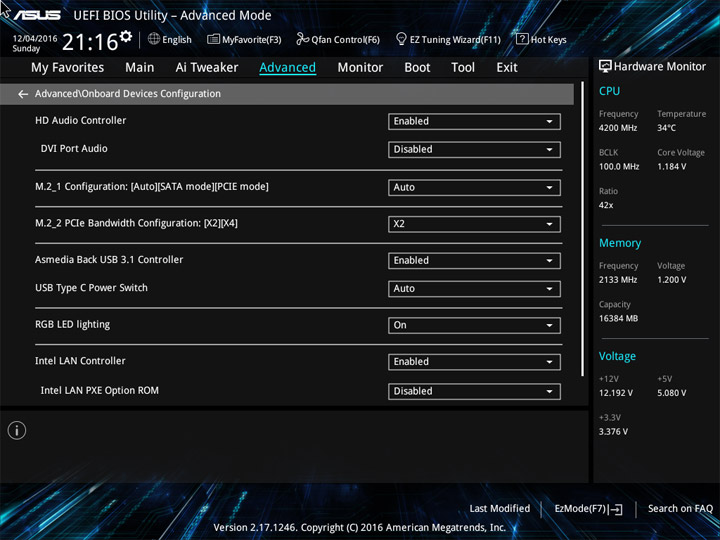This screenshot has height=540, width=720.
Task: Click the ASUS logo
Action: tap(37, 15)
